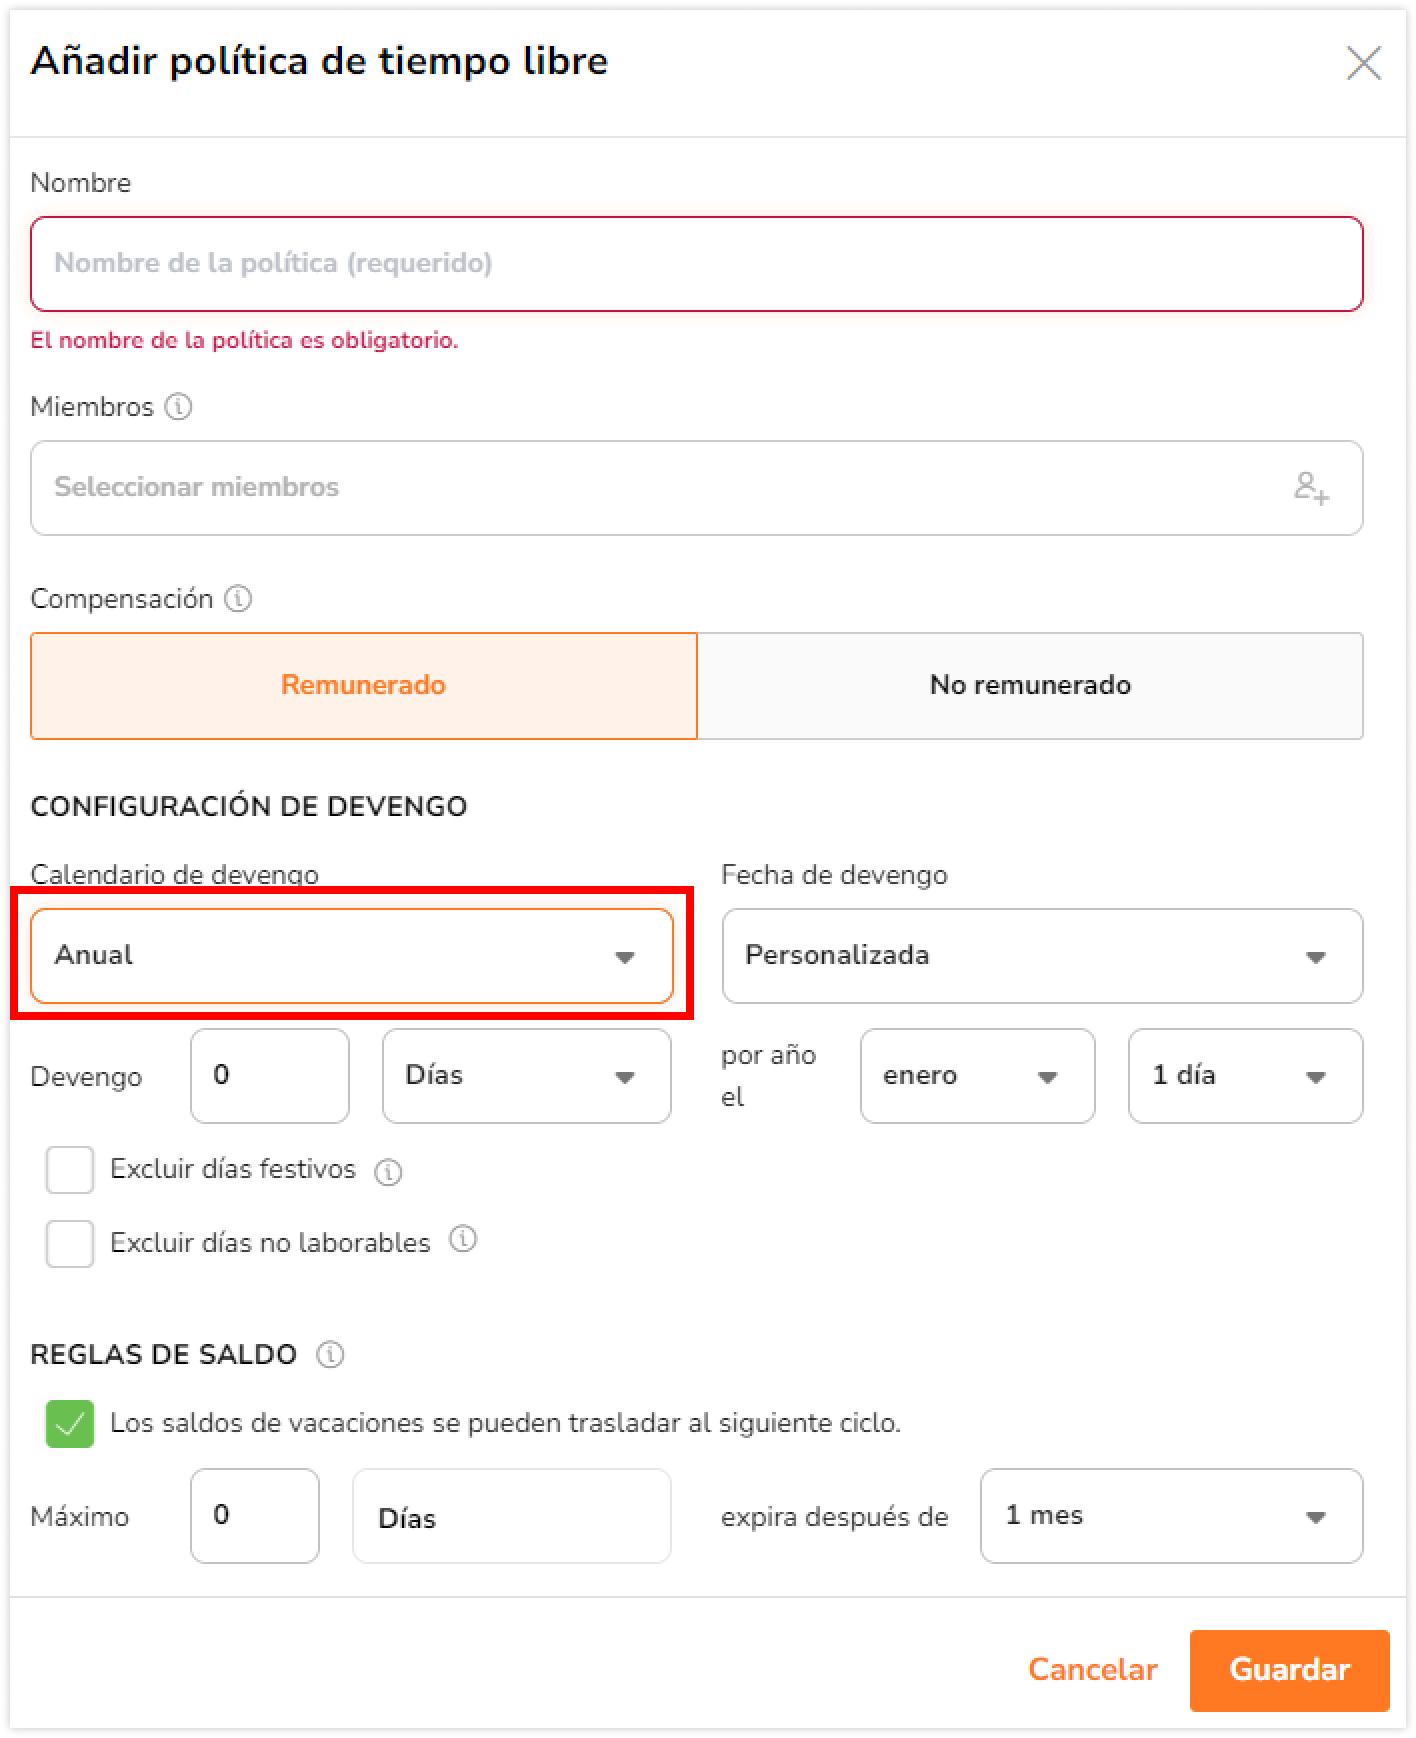Open the 1 día day dropdown

point(1245,1076)
